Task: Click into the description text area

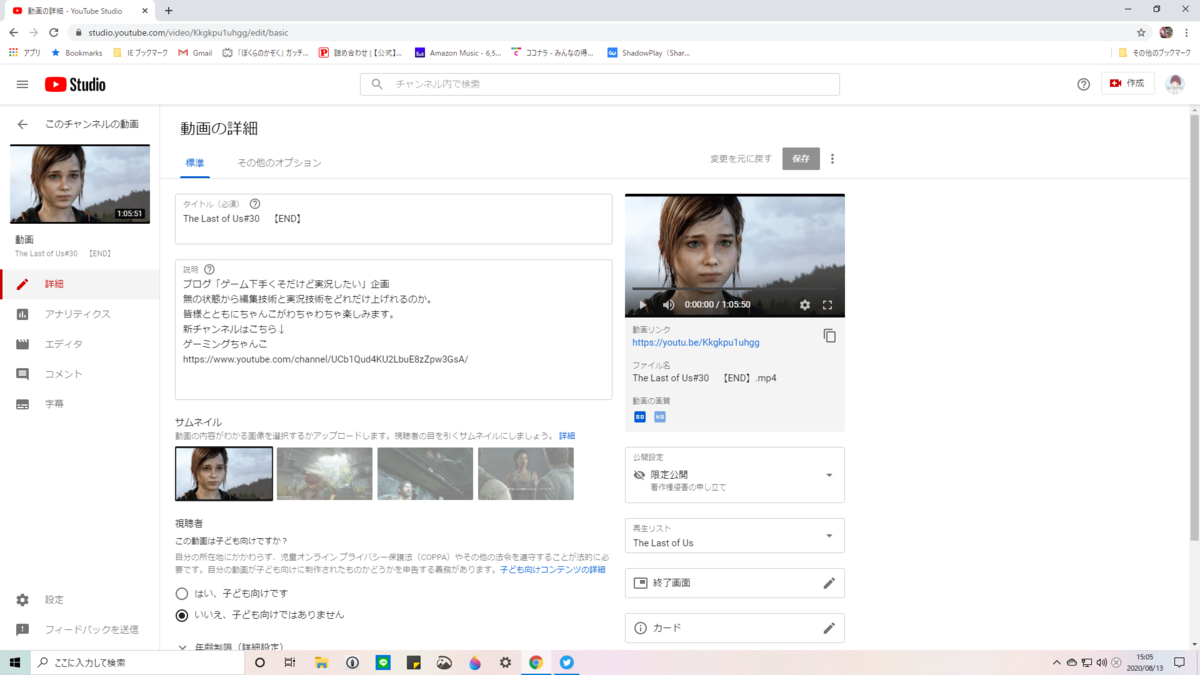Action: [393, 329]
